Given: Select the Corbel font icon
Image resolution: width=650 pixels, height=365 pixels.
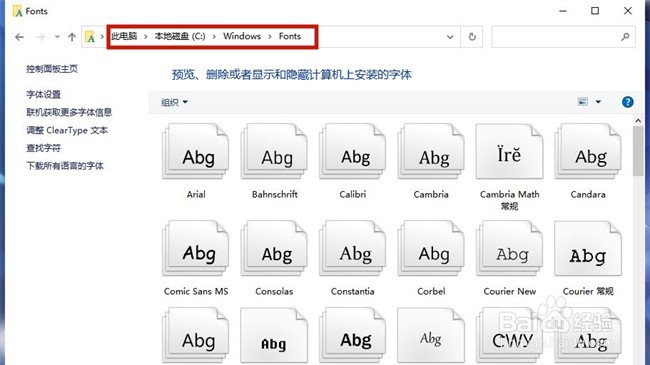Looking at the screenshot, I should 431,248.
